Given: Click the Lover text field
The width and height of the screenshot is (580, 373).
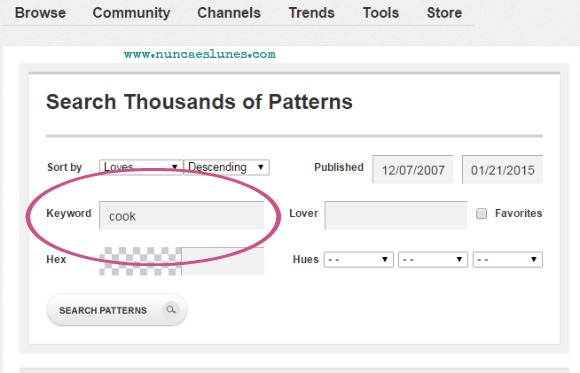Looking at the screenshot, I should (x=396, y=216).
